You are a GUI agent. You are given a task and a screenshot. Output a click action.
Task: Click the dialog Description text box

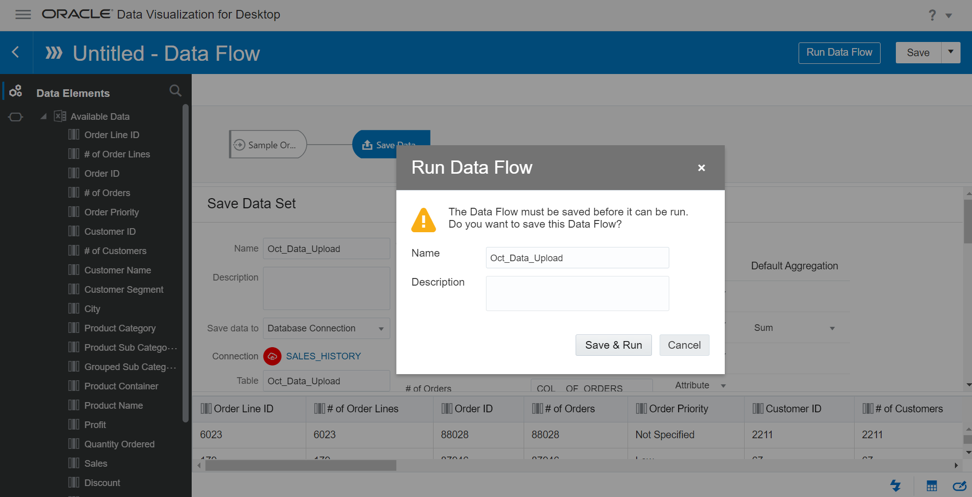[577, 293]
